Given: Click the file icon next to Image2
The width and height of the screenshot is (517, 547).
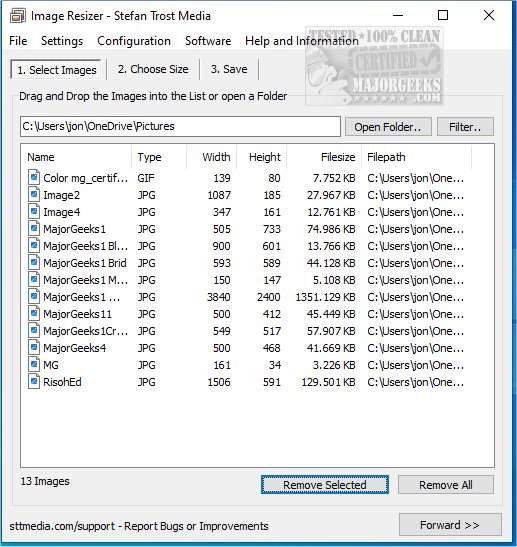Looking at the screenshot, I should [x=34, y=194].
